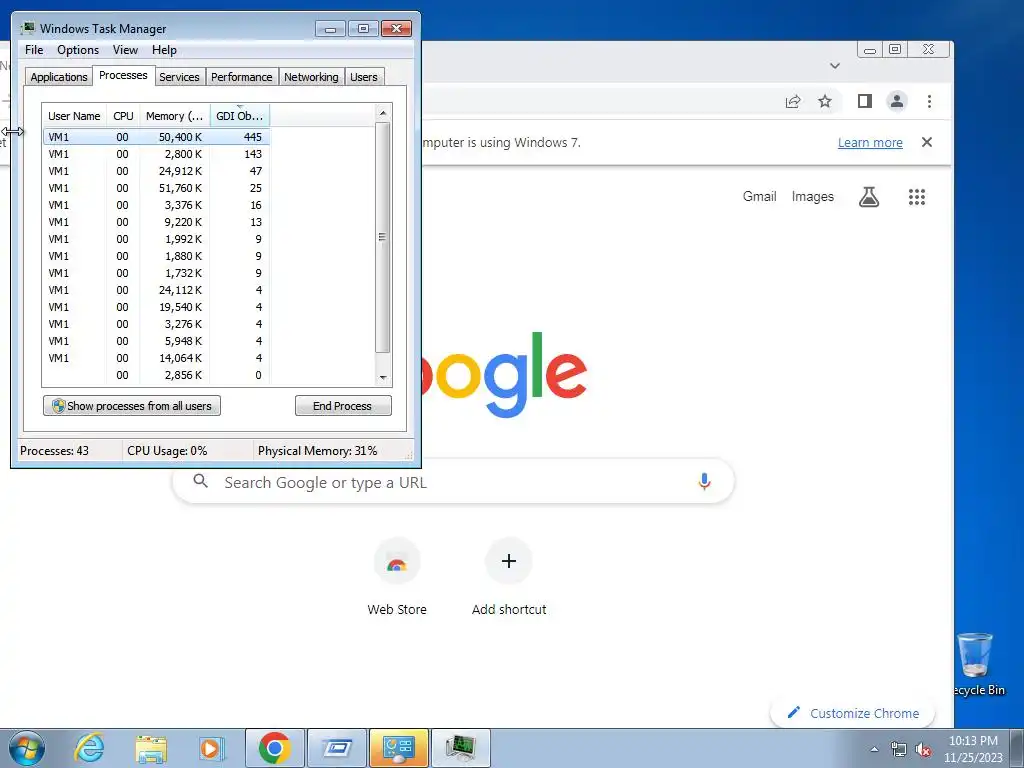The height and width of the screenshot is (768, 1024).
Task: Launch Internet Explorer from the taskbar
Action: (89, 748)
